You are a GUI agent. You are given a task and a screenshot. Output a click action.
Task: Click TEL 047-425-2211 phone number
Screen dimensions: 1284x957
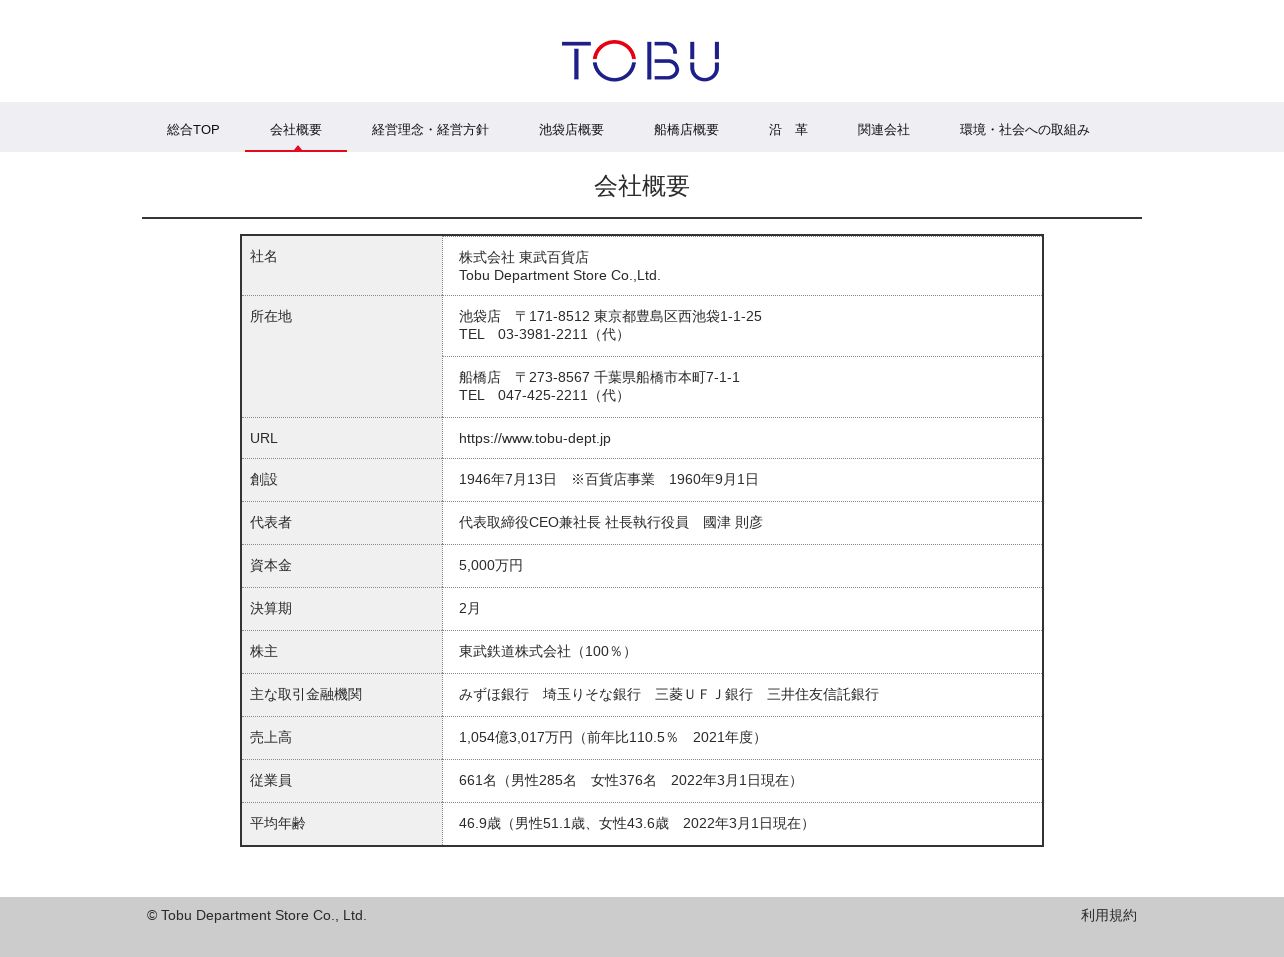point(544,395)
